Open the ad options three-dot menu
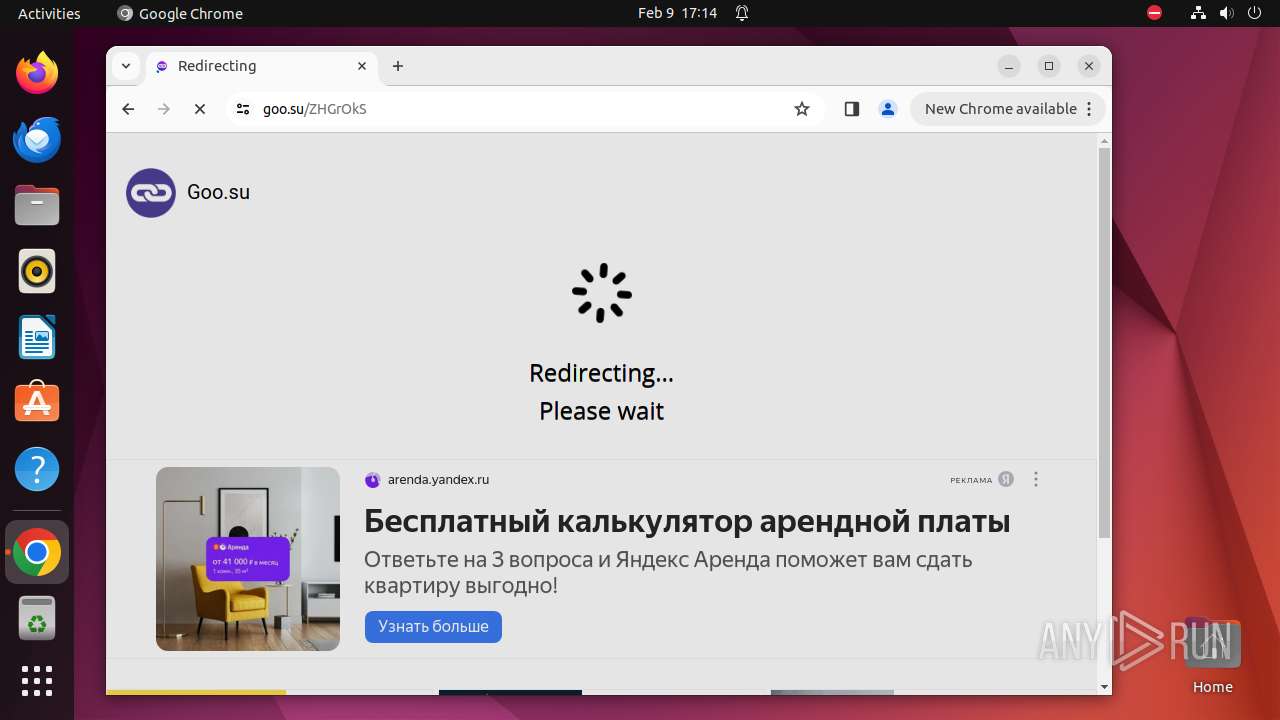The width and height of the screenshot is (1280, 720). pyautogui.click(x=1036, y=479)
